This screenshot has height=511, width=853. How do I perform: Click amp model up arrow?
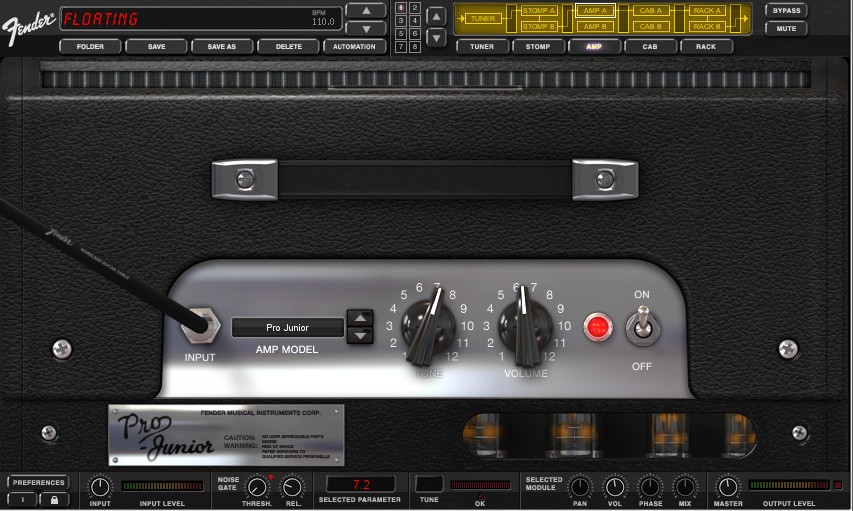(360, 318)
